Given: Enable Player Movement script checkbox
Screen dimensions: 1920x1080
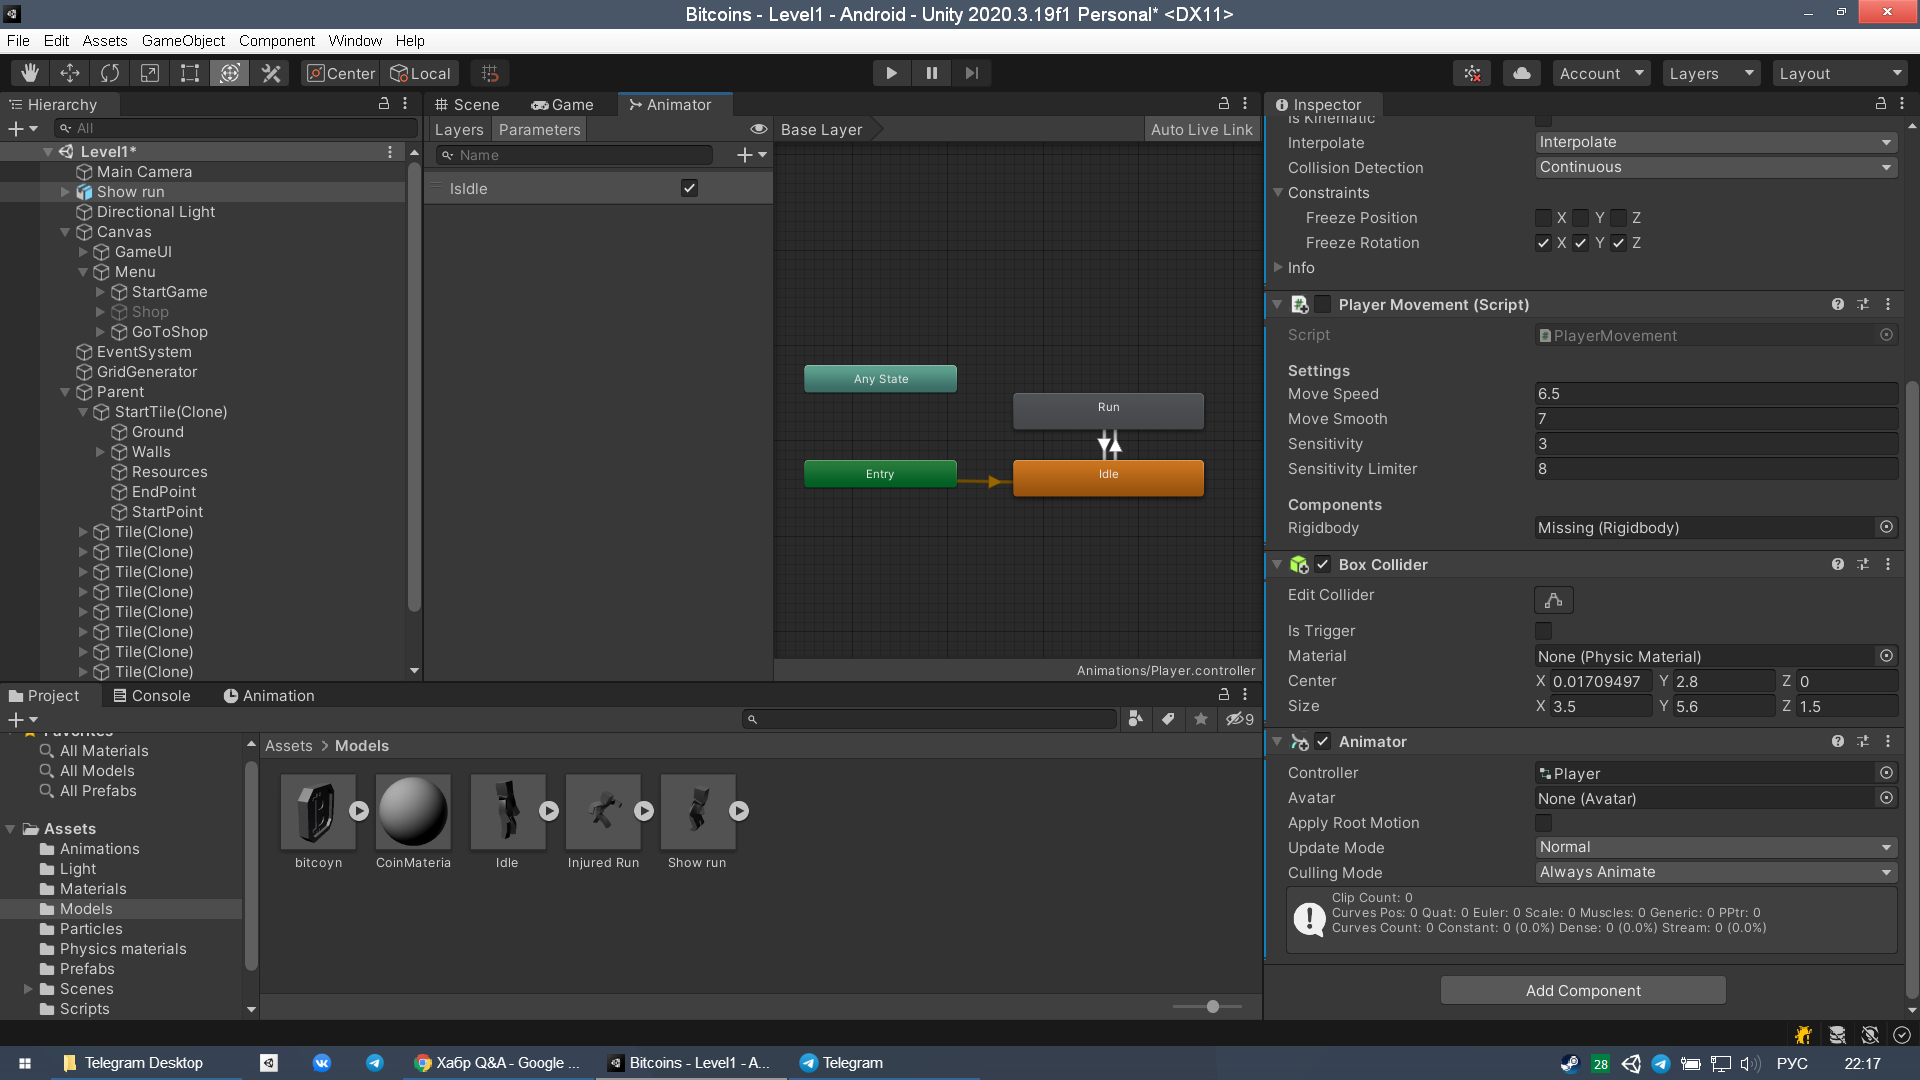Looking at the screenshot, I should [1323, 304].
